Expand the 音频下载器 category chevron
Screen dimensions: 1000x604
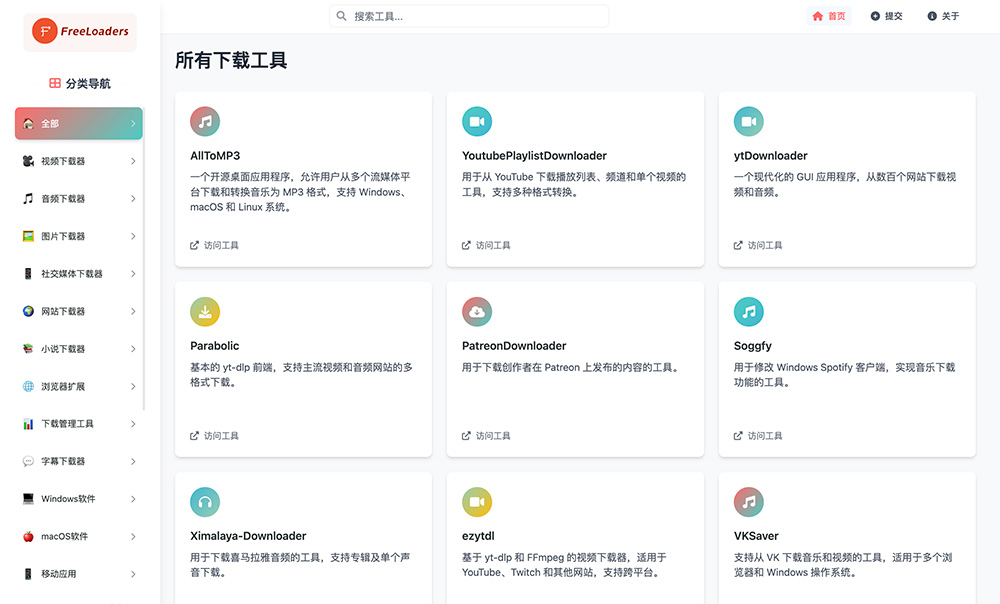[133, 198]
